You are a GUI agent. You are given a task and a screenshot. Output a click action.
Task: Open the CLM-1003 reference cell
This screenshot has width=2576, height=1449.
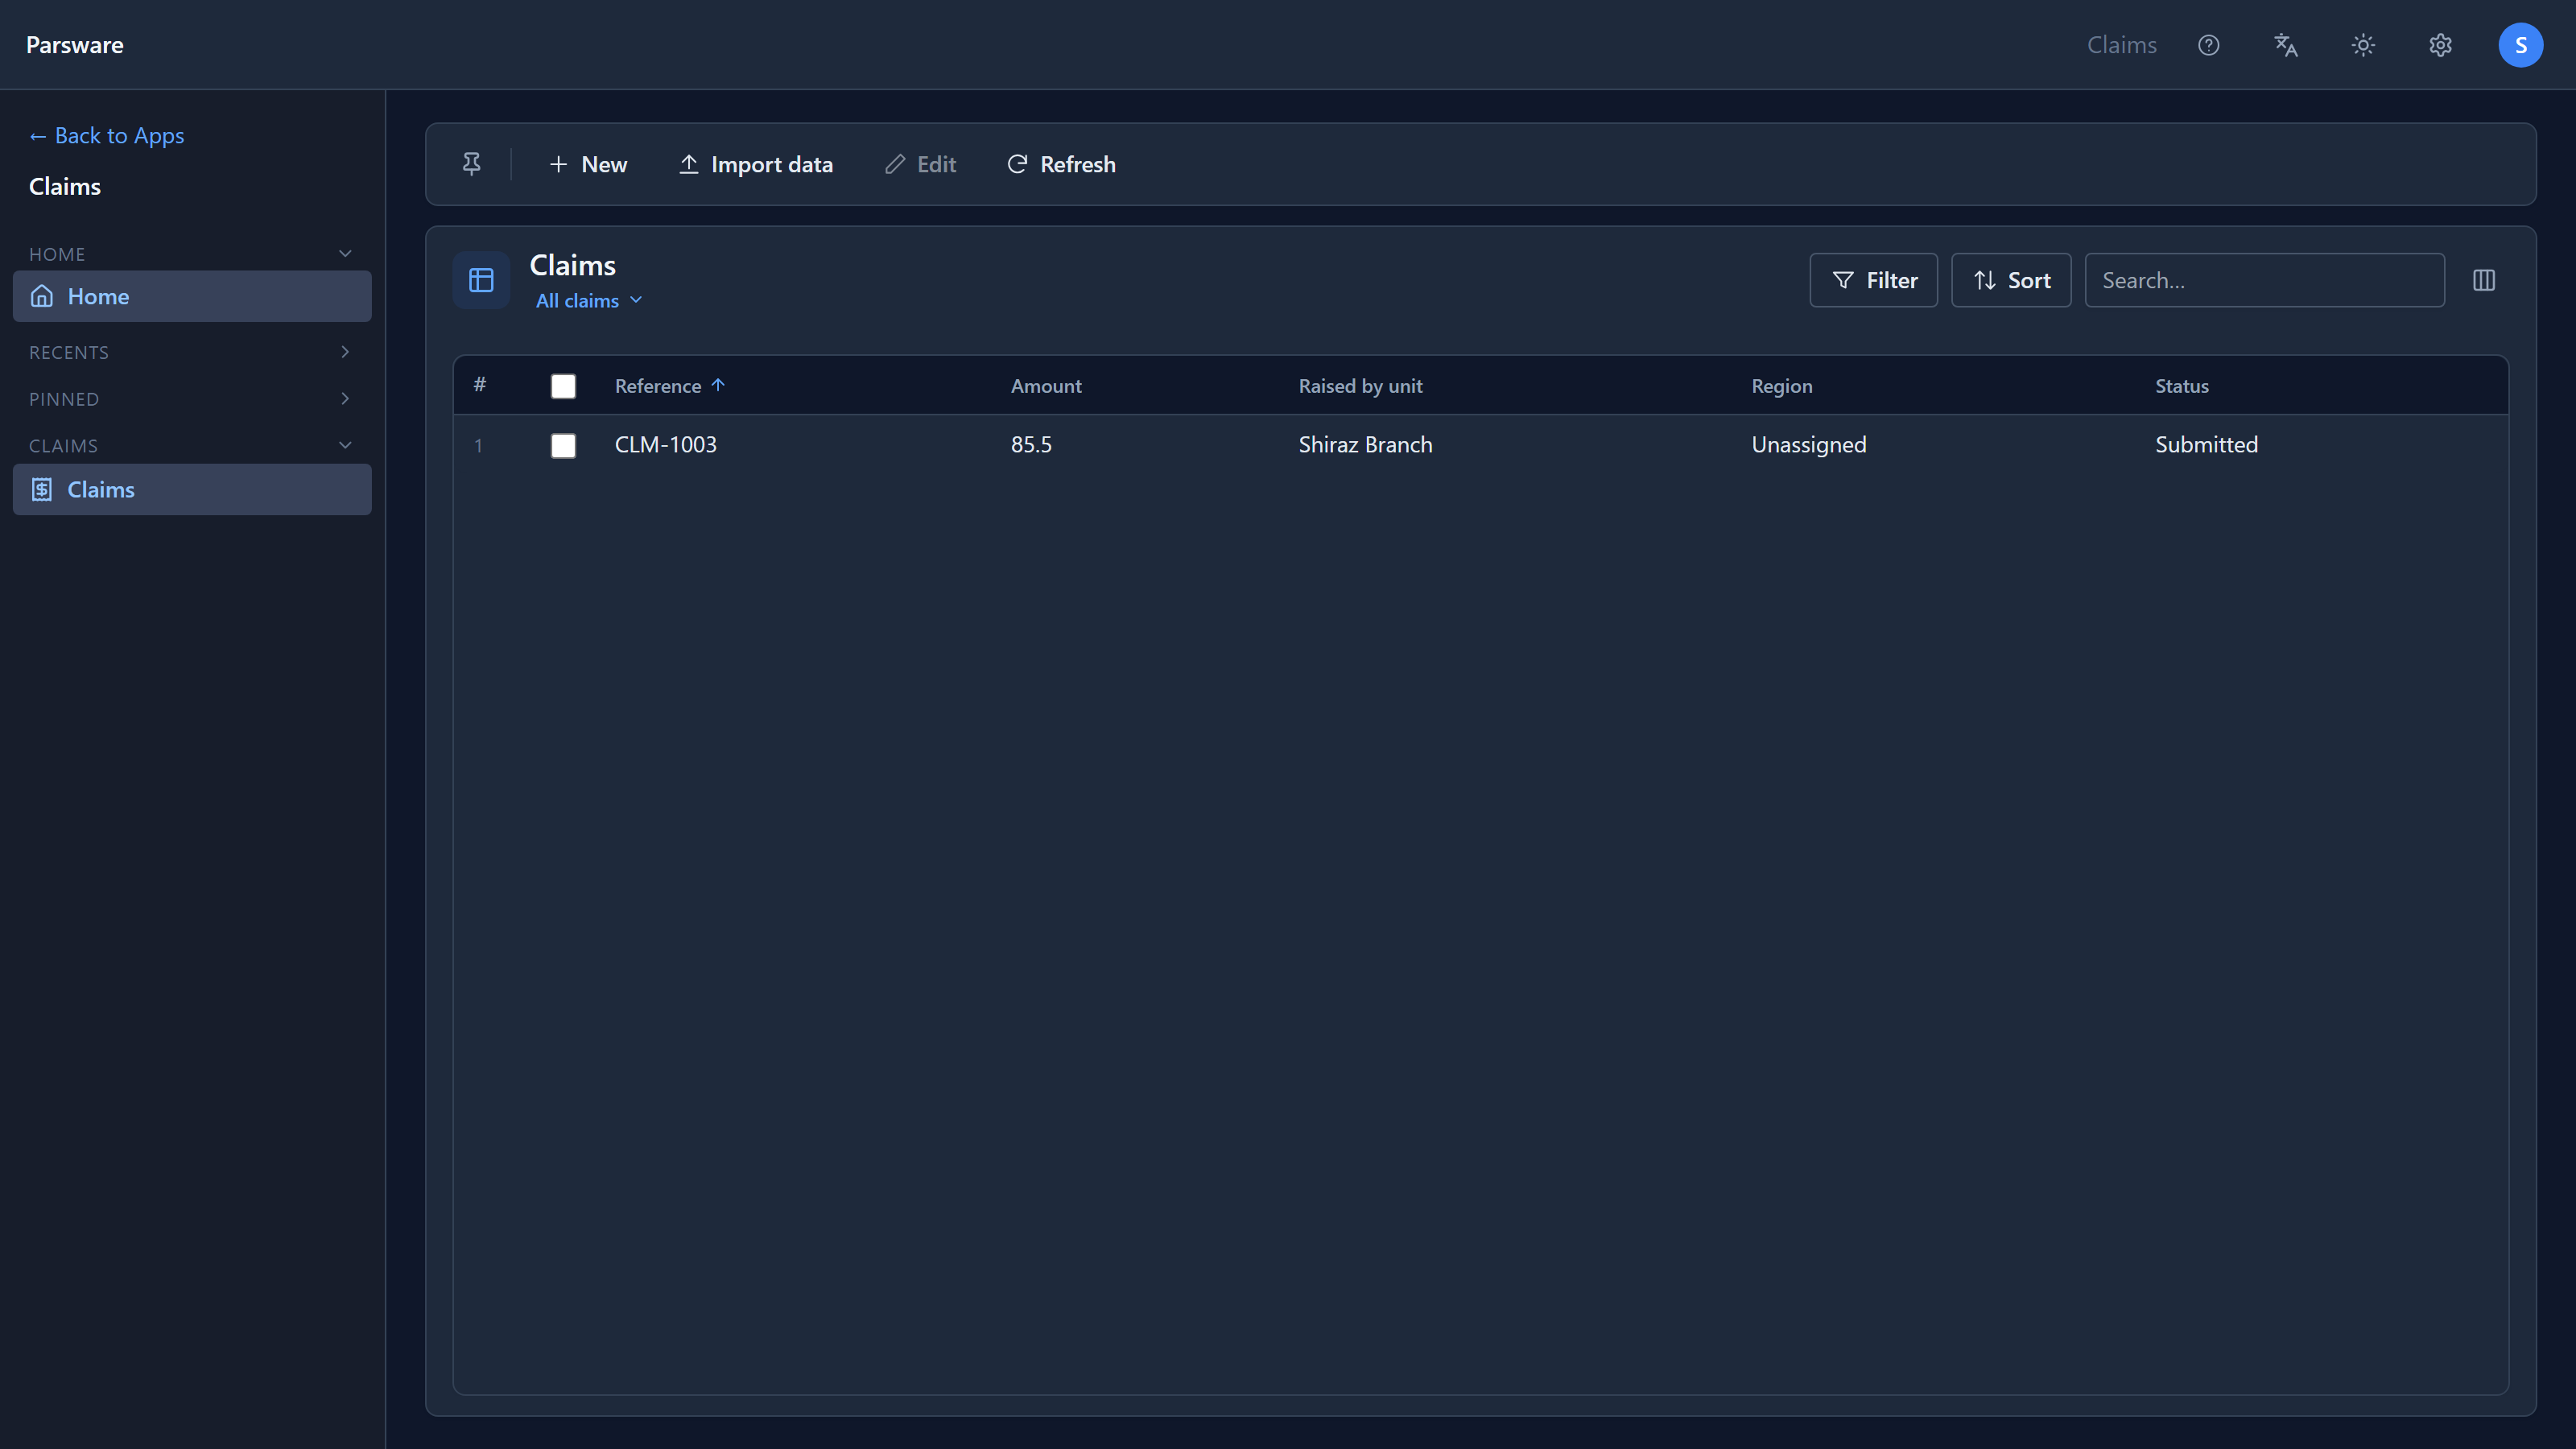tap(666, 445)
